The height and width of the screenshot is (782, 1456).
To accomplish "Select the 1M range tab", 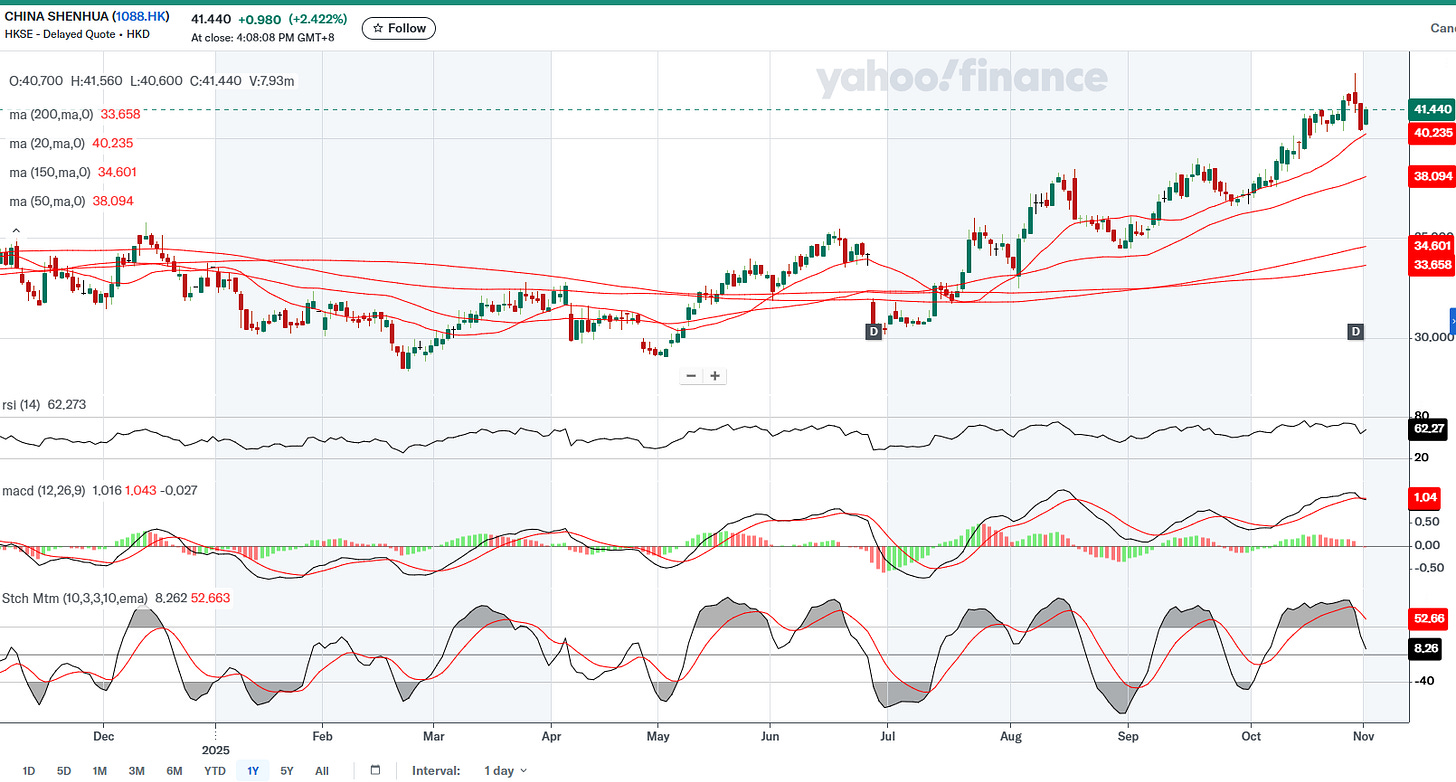I will 99,771.
